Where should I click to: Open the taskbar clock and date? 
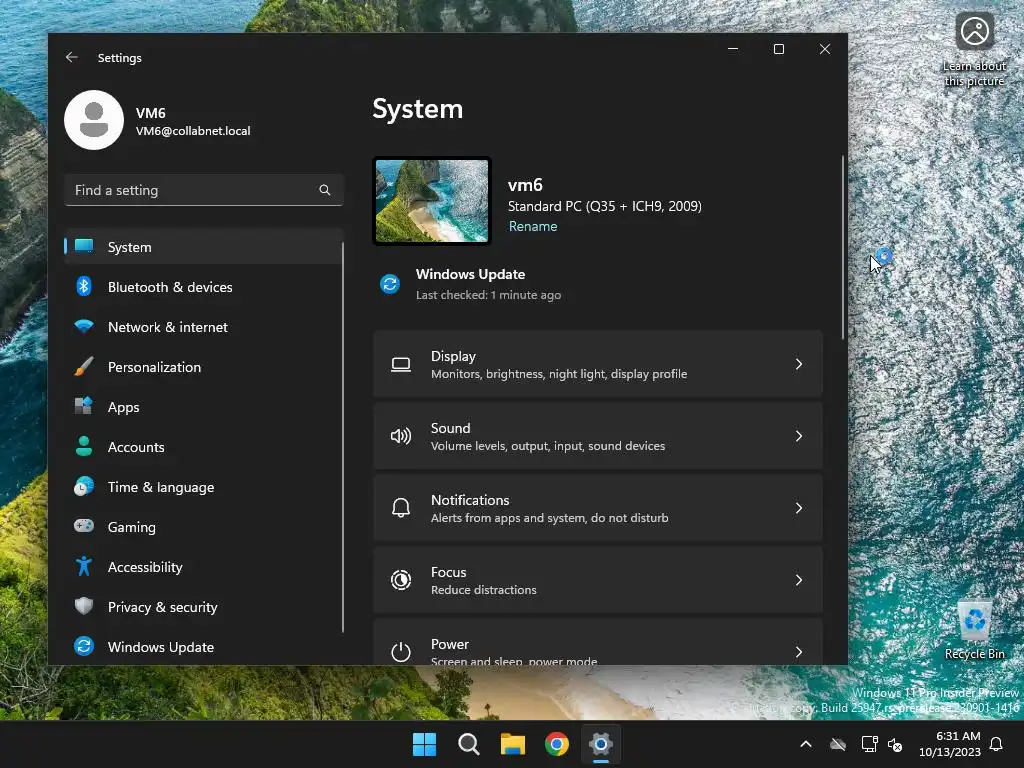pos(950,744)
